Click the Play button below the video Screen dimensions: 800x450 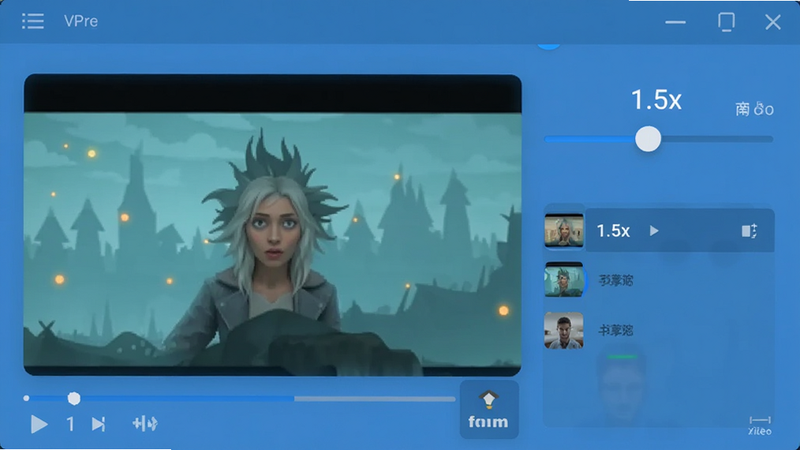point(39,424)
